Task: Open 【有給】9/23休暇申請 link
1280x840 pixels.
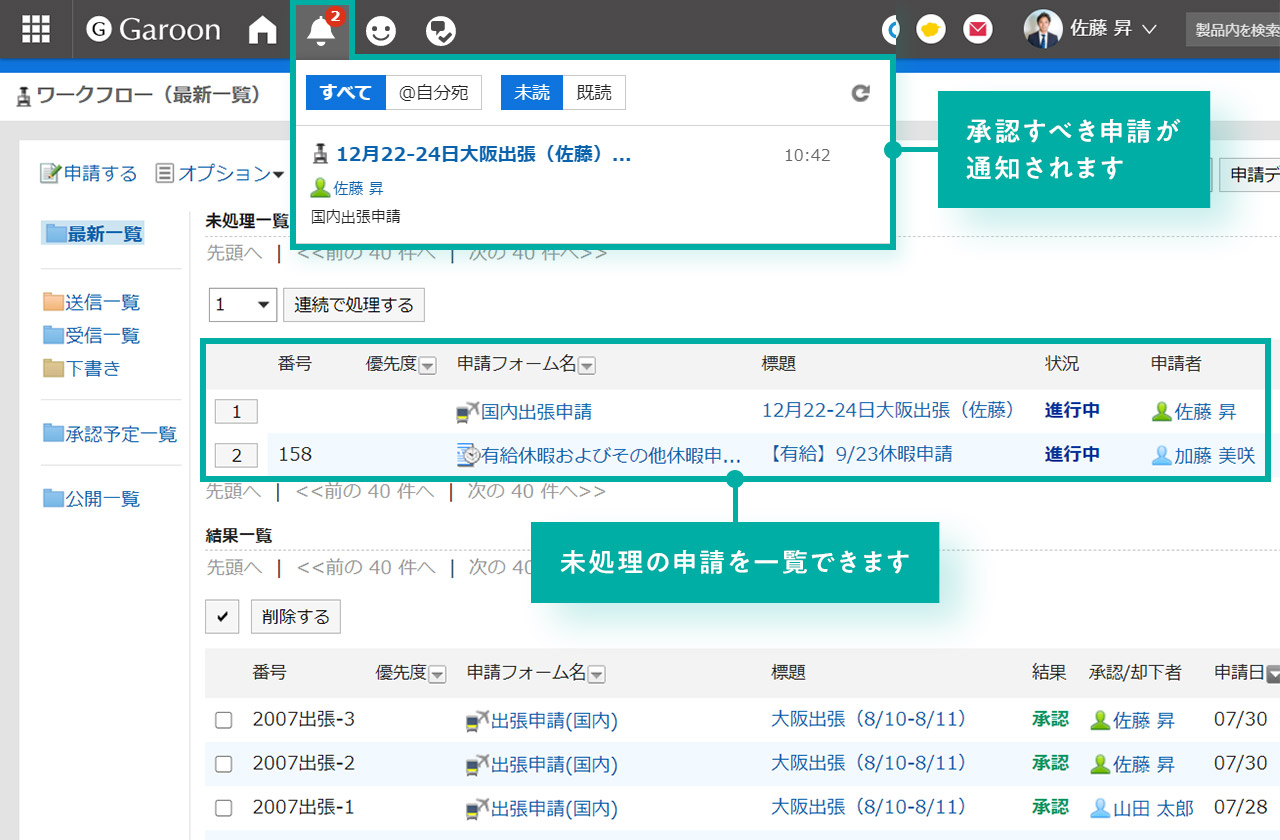Action: tap(860, 454)
